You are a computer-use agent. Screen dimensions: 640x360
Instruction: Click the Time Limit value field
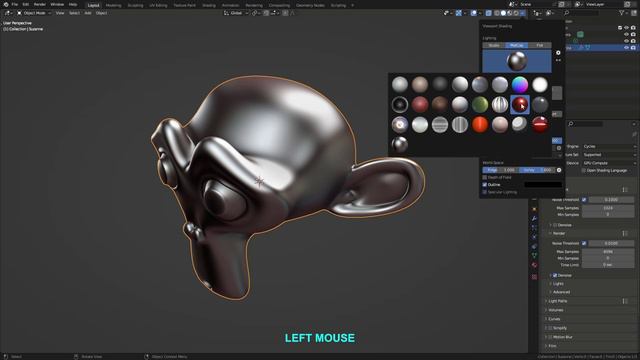(x=608, y=265)
